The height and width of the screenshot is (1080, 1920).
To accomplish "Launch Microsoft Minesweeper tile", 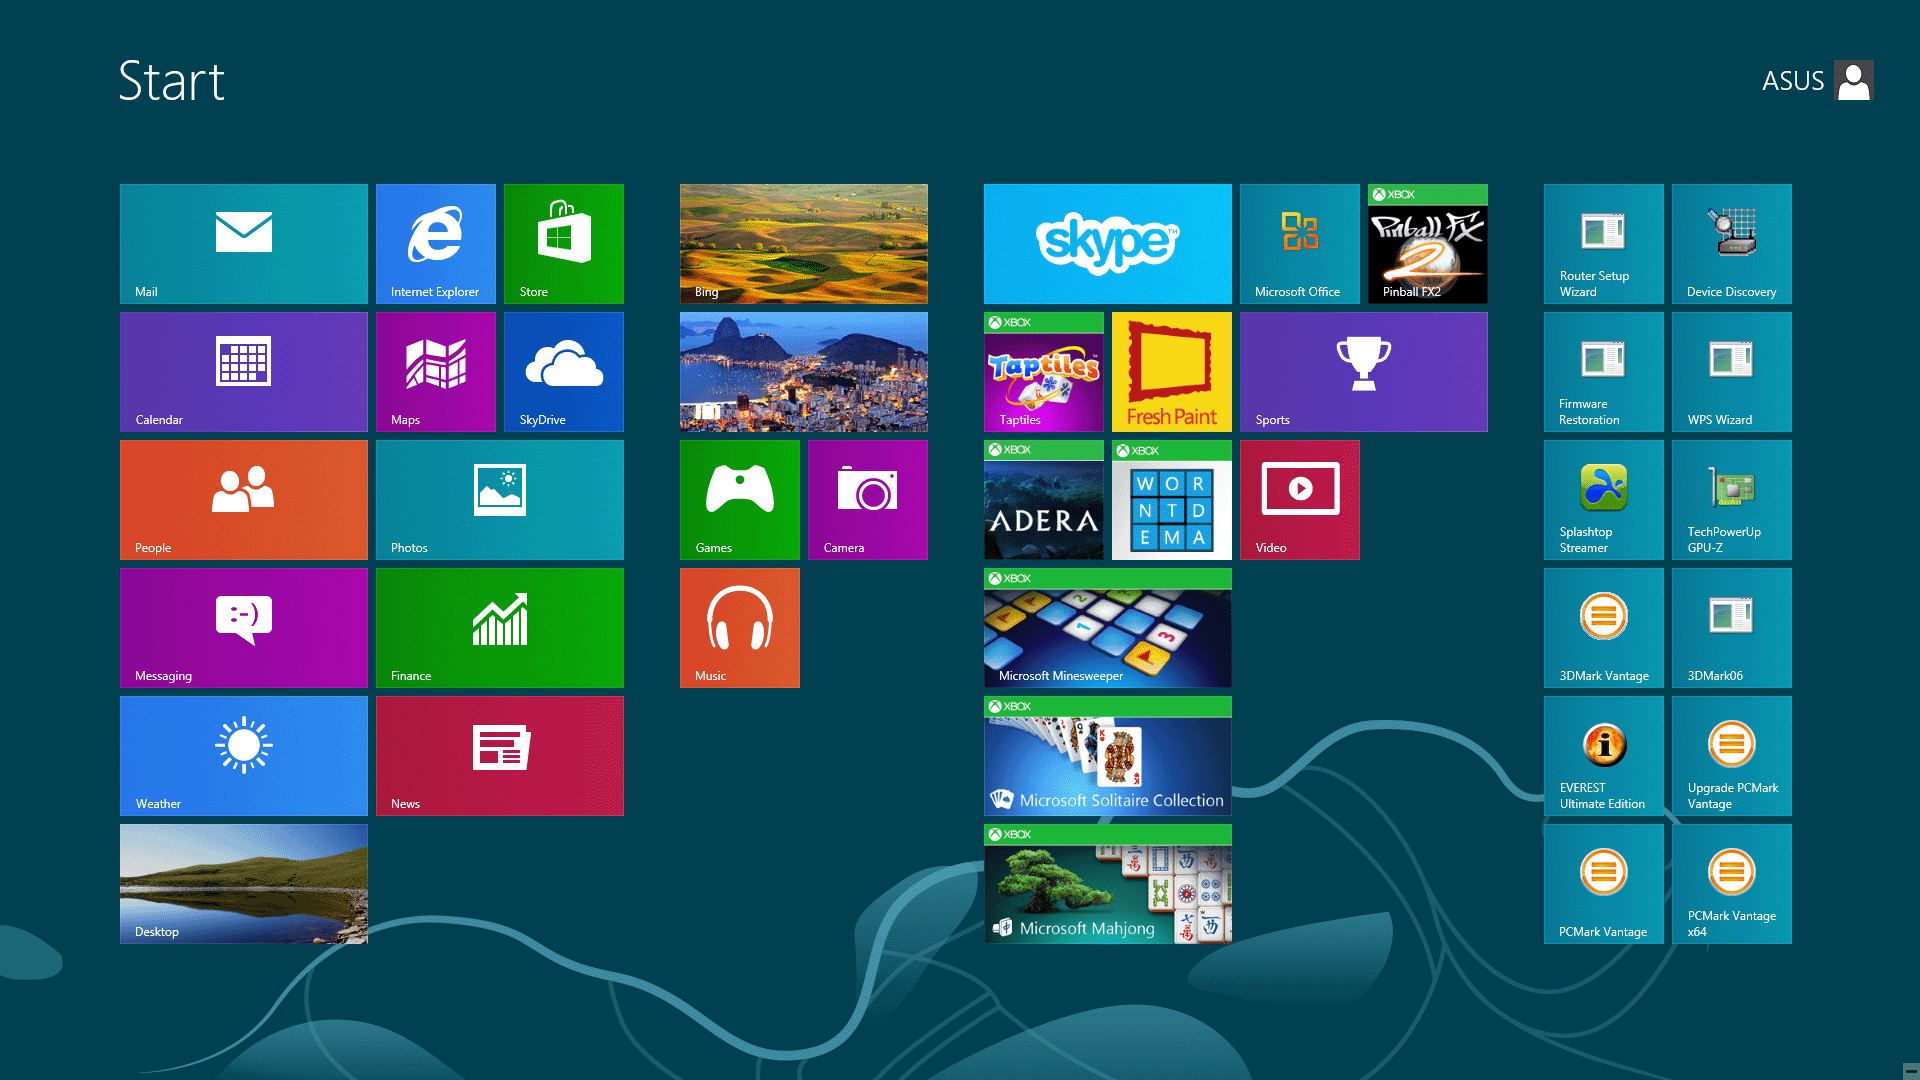I will pyautogui.click(x=1108, y=628).
